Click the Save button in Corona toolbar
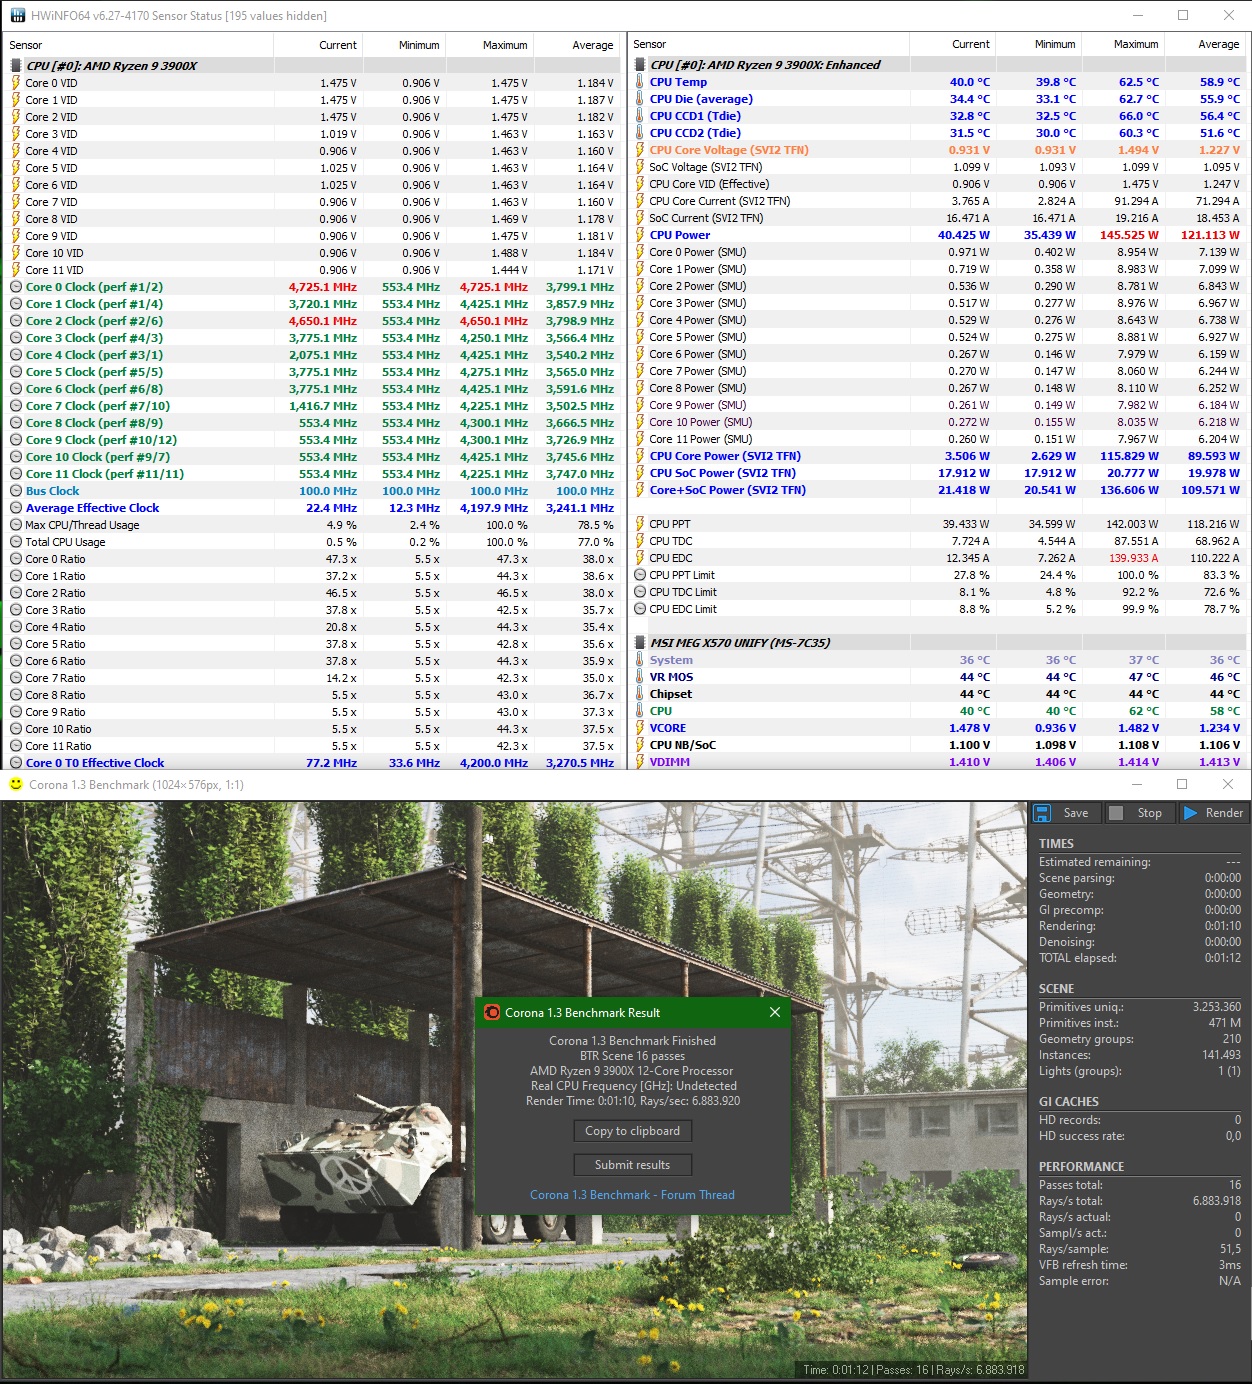The height and width of the screenshot is (1384, 1252). click(x=1065, y=813)
